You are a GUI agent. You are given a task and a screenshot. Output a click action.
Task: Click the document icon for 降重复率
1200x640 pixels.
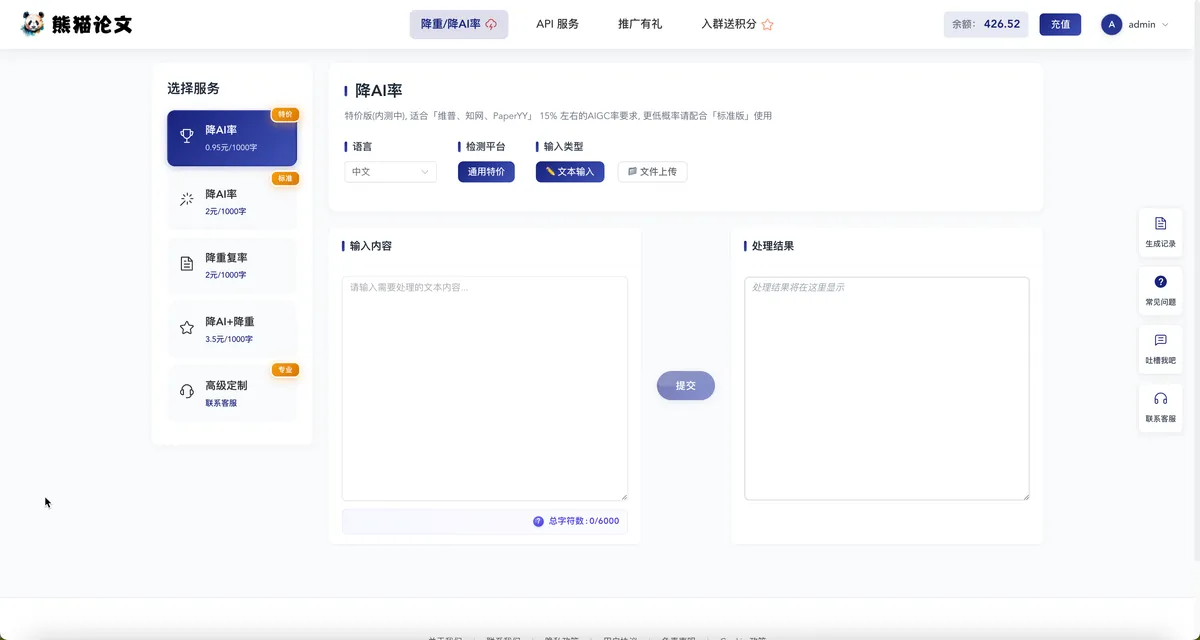[x=186, y=264]
